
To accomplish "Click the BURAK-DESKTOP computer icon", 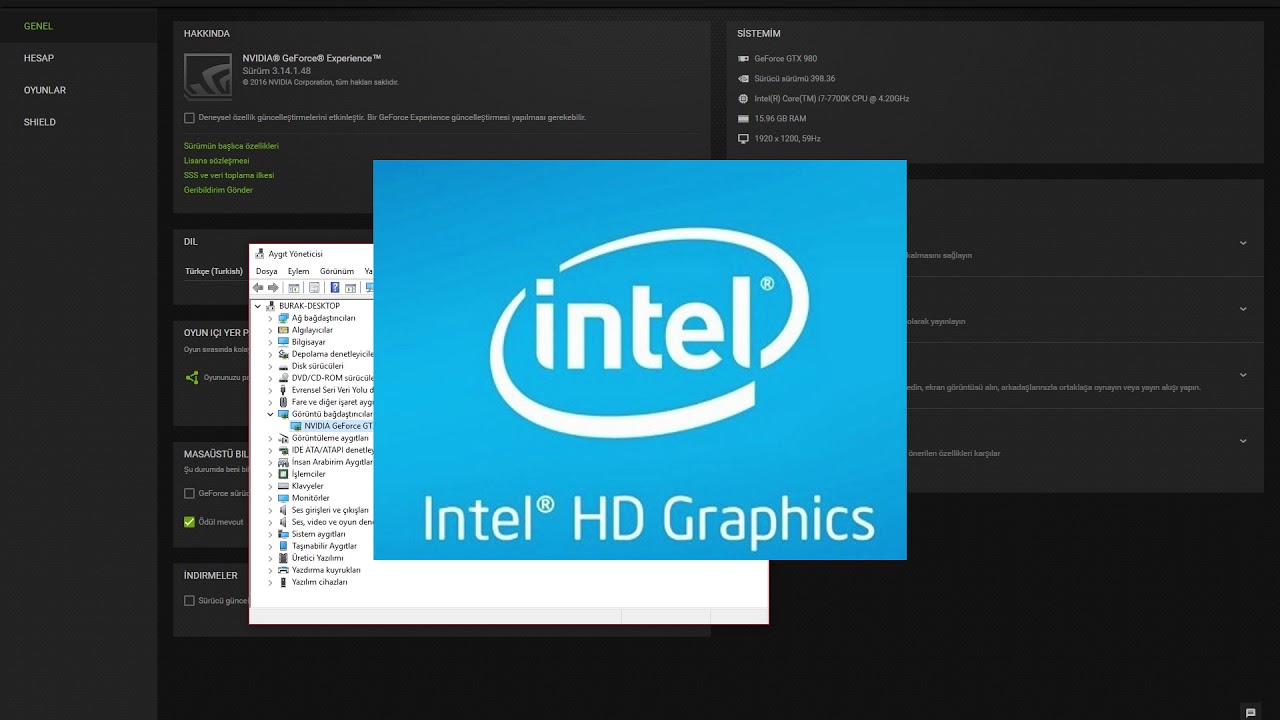I will (x=271, y=306).
